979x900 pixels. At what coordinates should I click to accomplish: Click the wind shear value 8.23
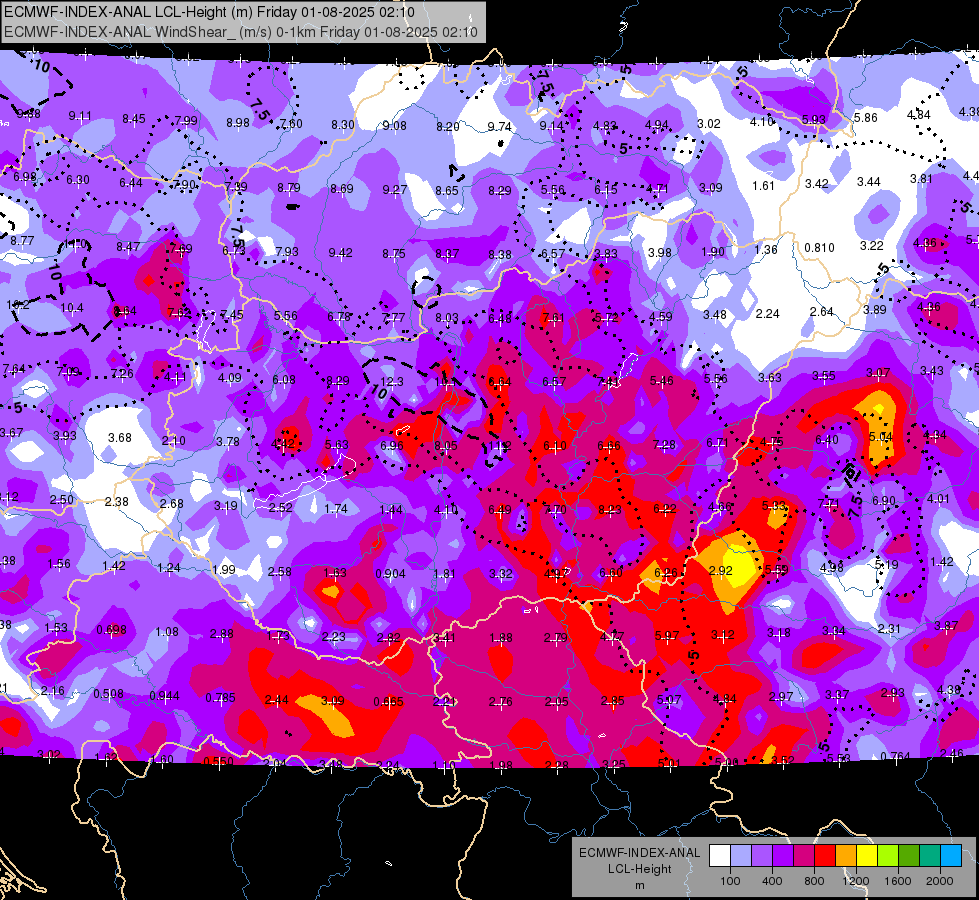pos(609,509)
